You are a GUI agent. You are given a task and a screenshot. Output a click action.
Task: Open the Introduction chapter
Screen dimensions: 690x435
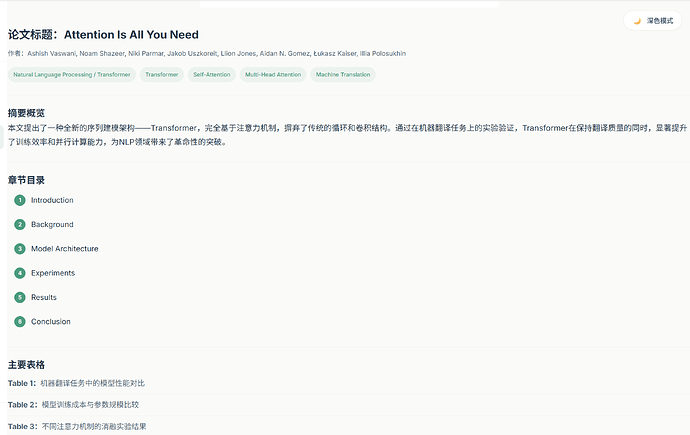point(52,200)
